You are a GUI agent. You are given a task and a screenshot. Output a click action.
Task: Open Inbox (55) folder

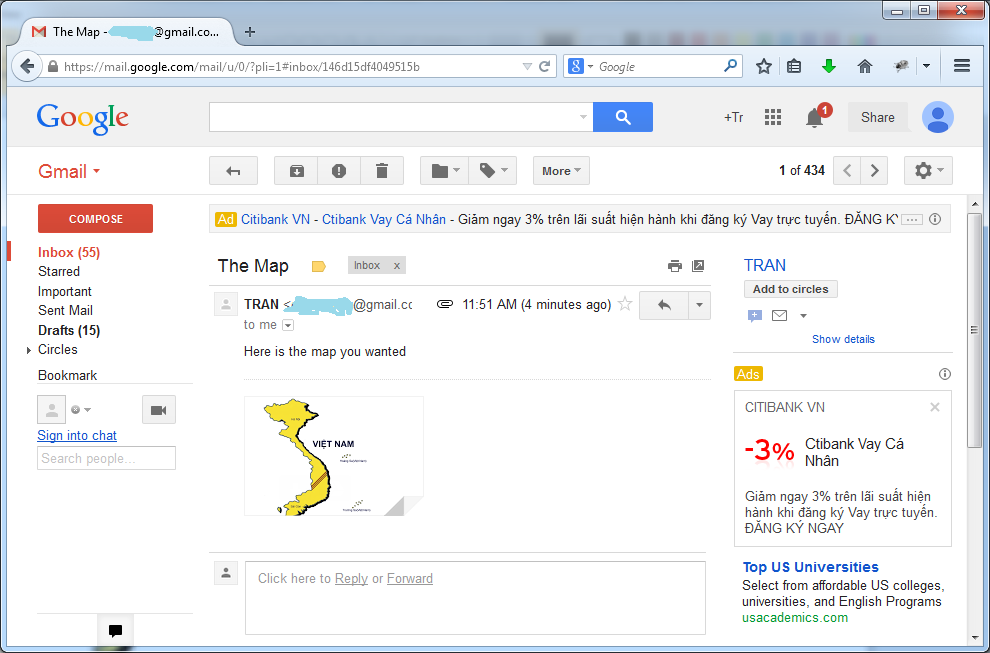(x=69, y=253)
